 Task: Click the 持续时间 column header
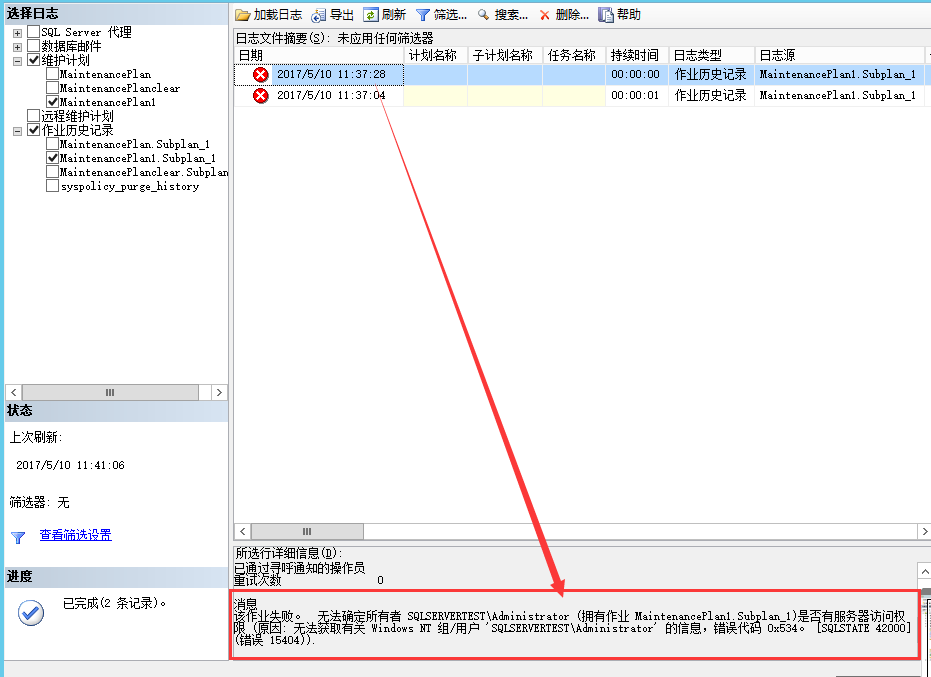(x=637, y=55)
